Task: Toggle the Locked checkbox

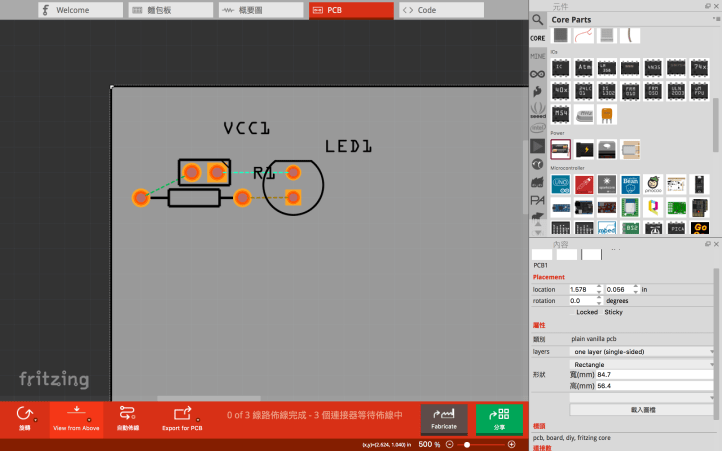Action: pos(572,312)
